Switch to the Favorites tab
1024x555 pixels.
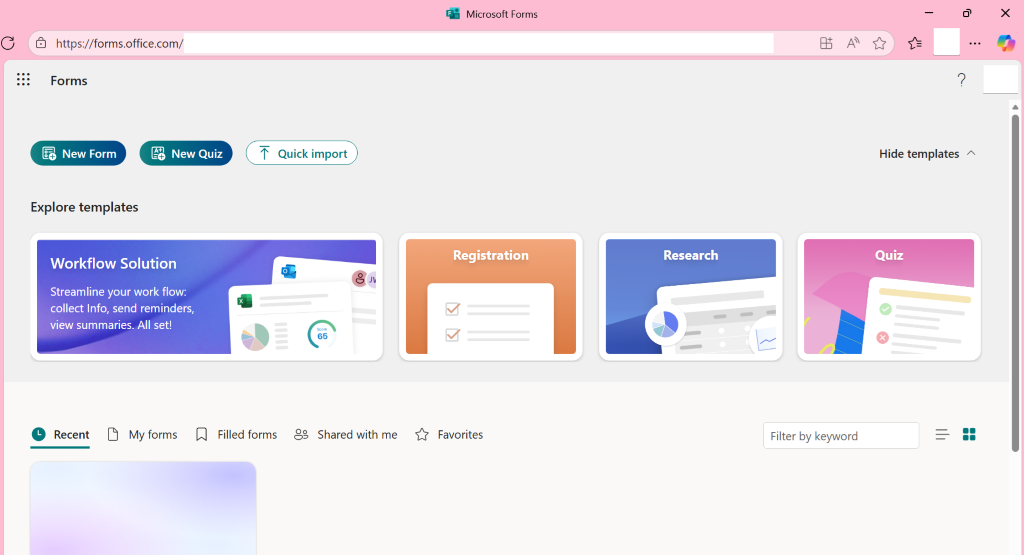pos(449,435)
